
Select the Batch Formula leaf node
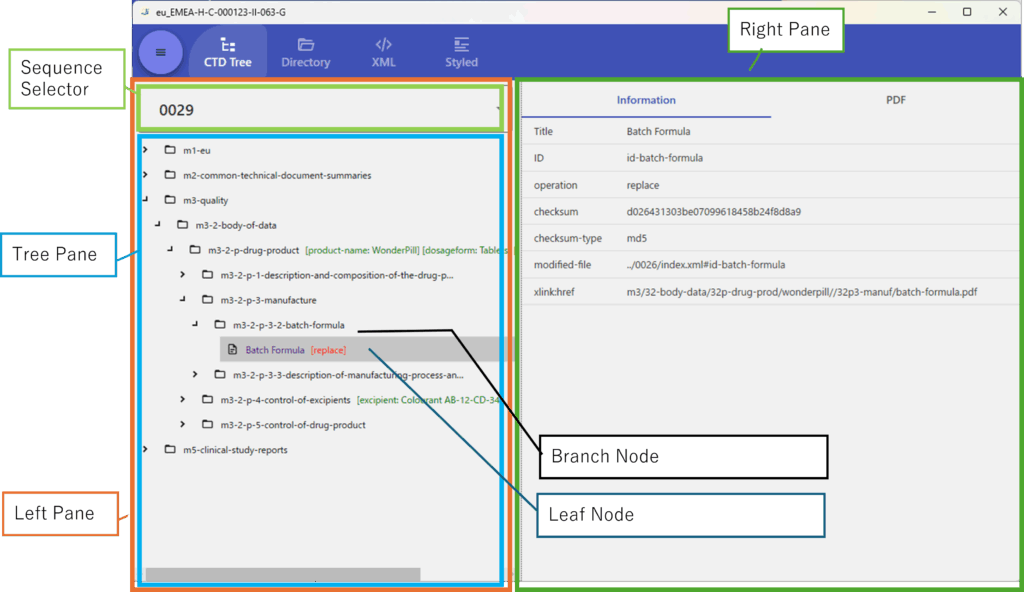pyautogui.click(x=275, y=350)
